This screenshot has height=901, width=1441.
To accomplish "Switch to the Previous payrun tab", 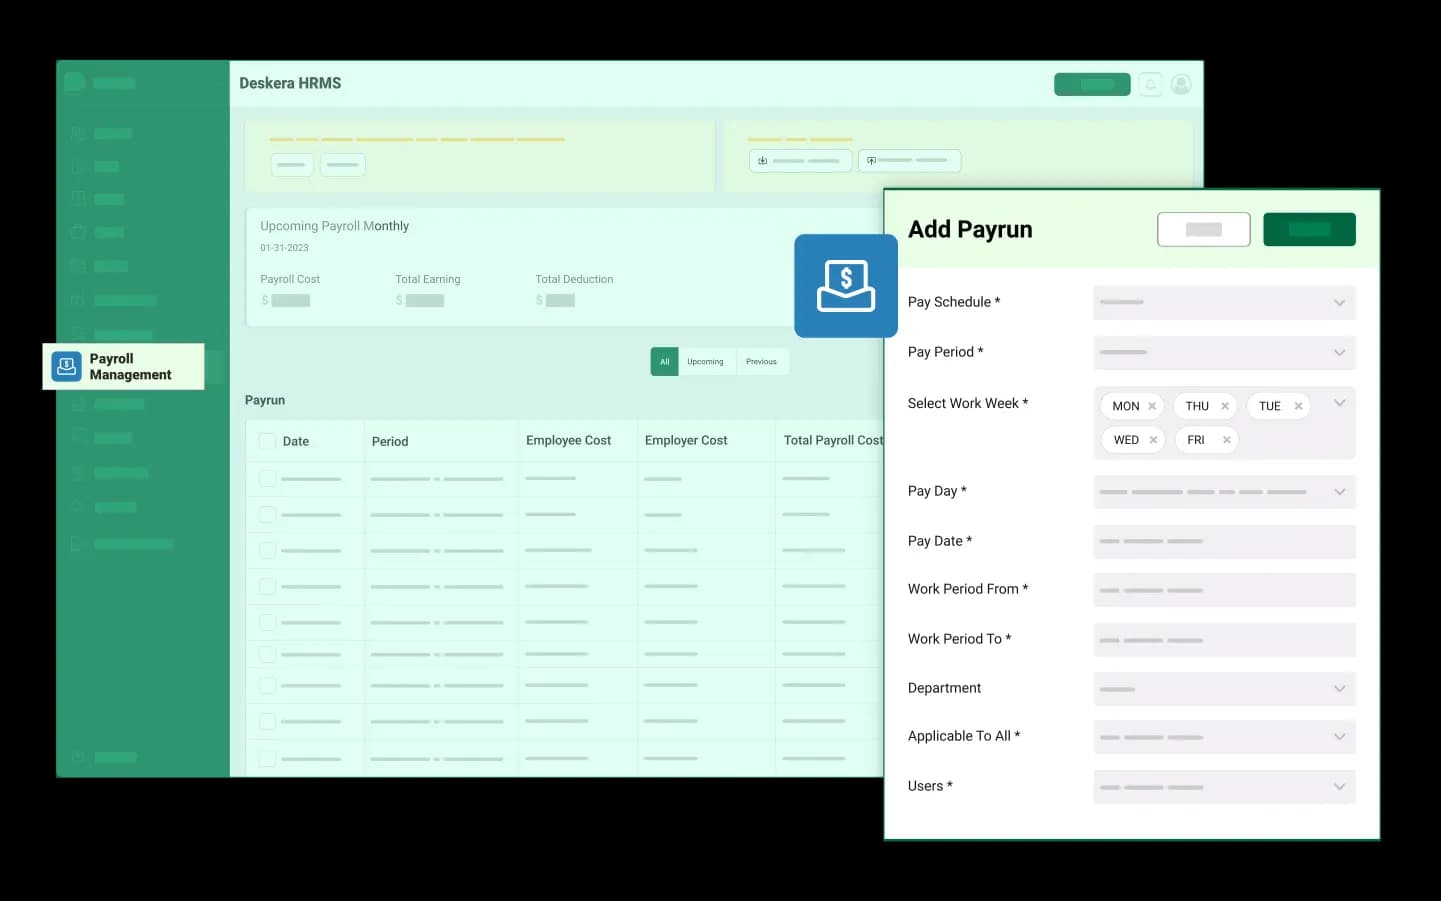I will [x=761, y=362].
